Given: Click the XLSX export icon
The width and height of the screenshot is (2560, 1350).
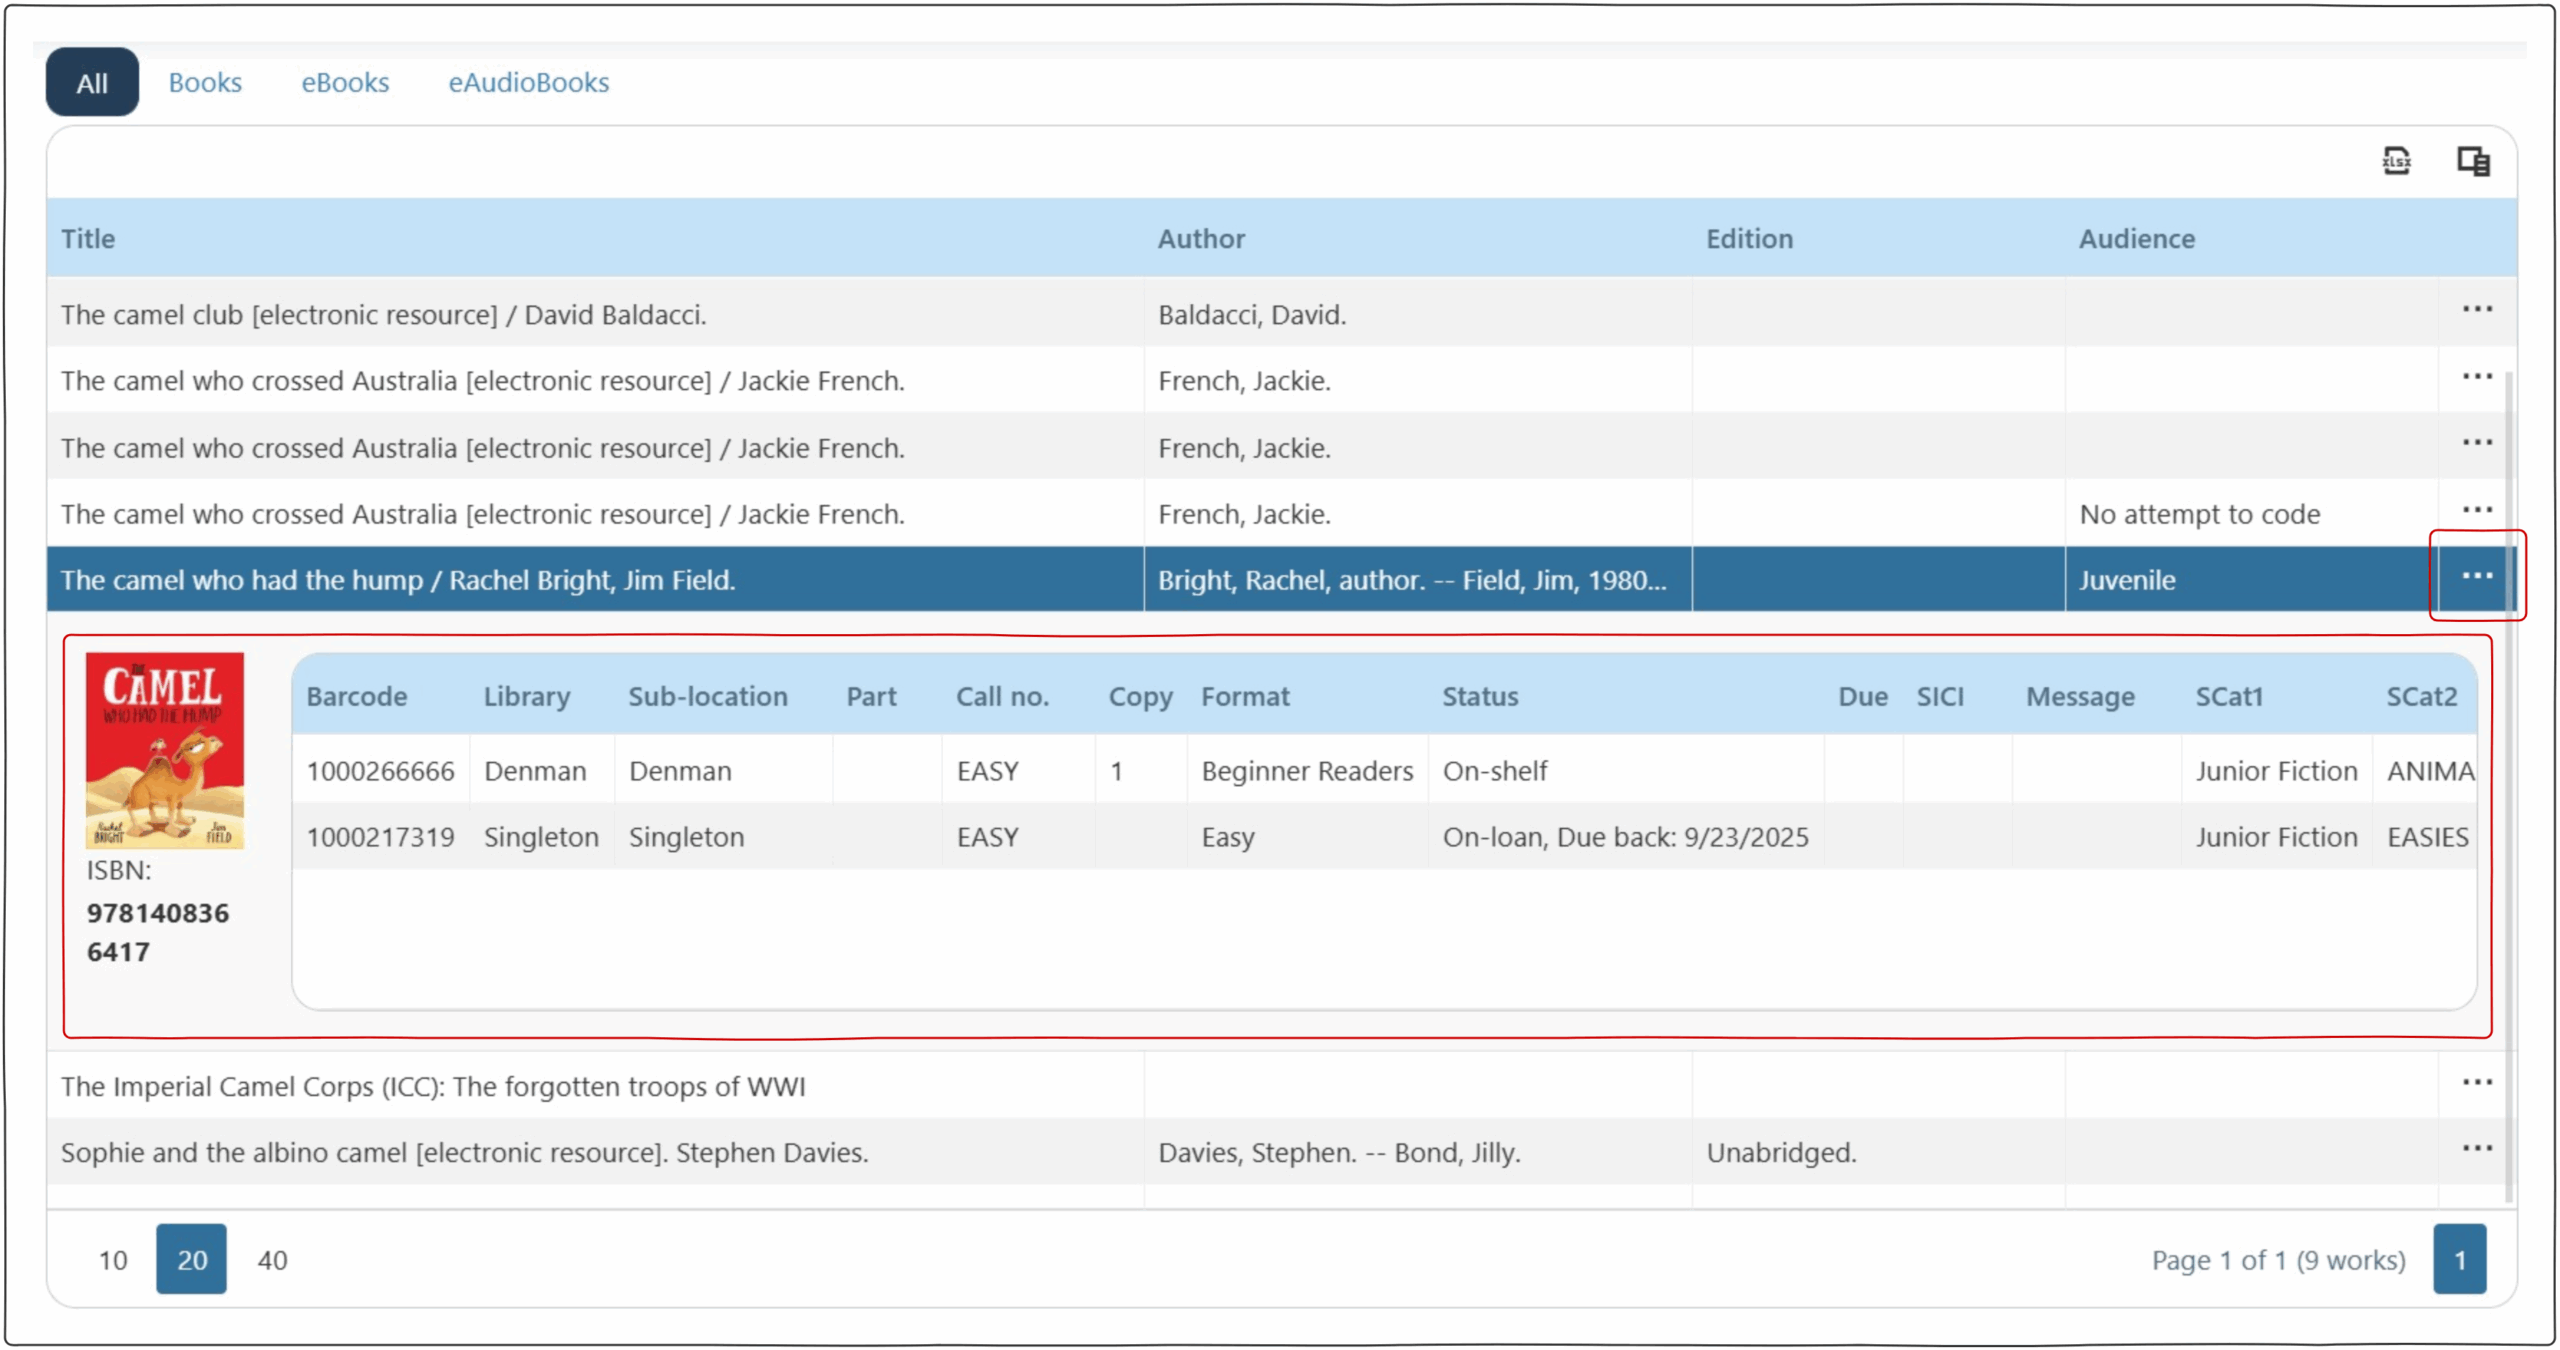Looking at the screenshot, I should click(x=2396, y=160).
